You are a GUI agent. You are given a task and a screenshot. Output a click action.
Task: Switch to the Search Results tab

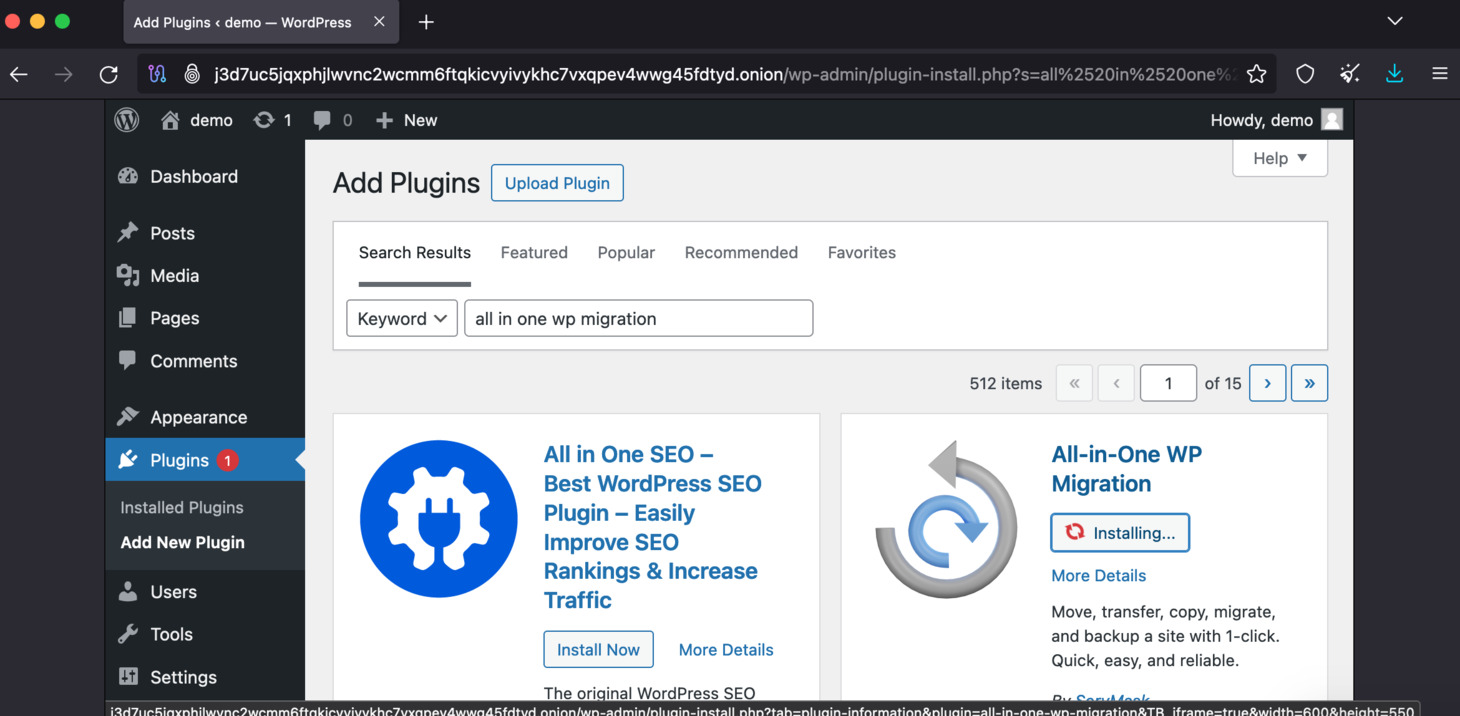[x=415, y=253]
